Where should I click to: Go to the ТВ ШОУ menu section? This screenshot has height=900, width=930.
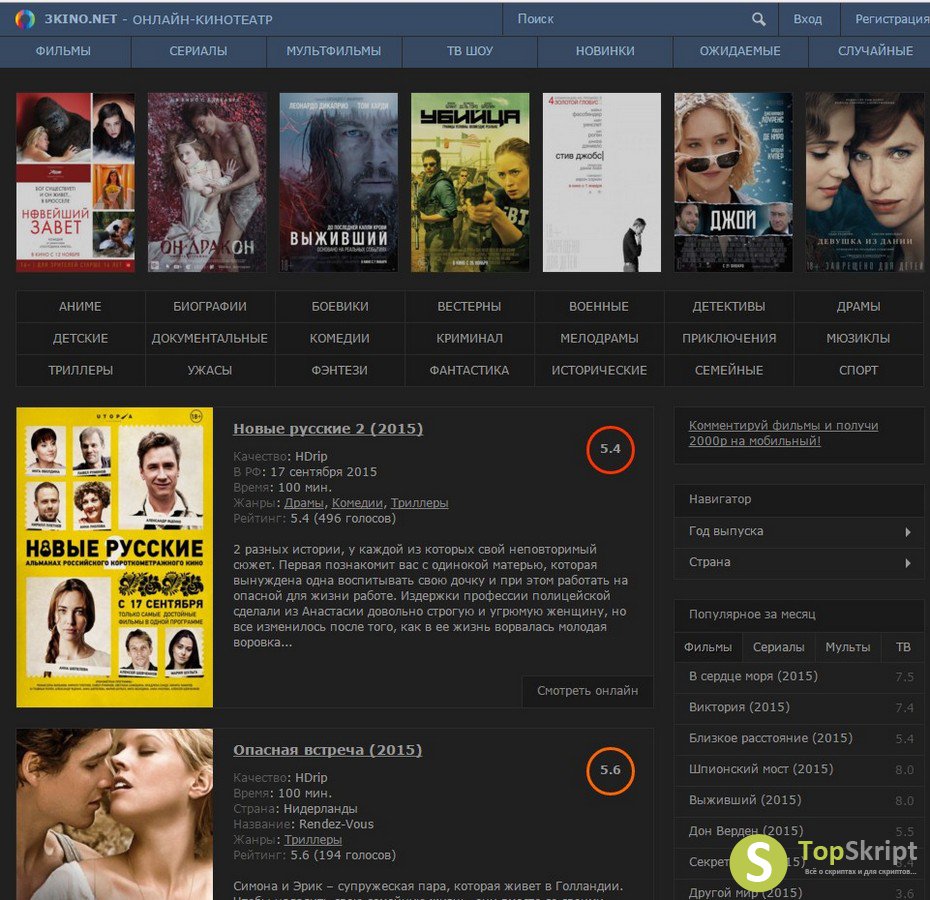tap(470, 51)
